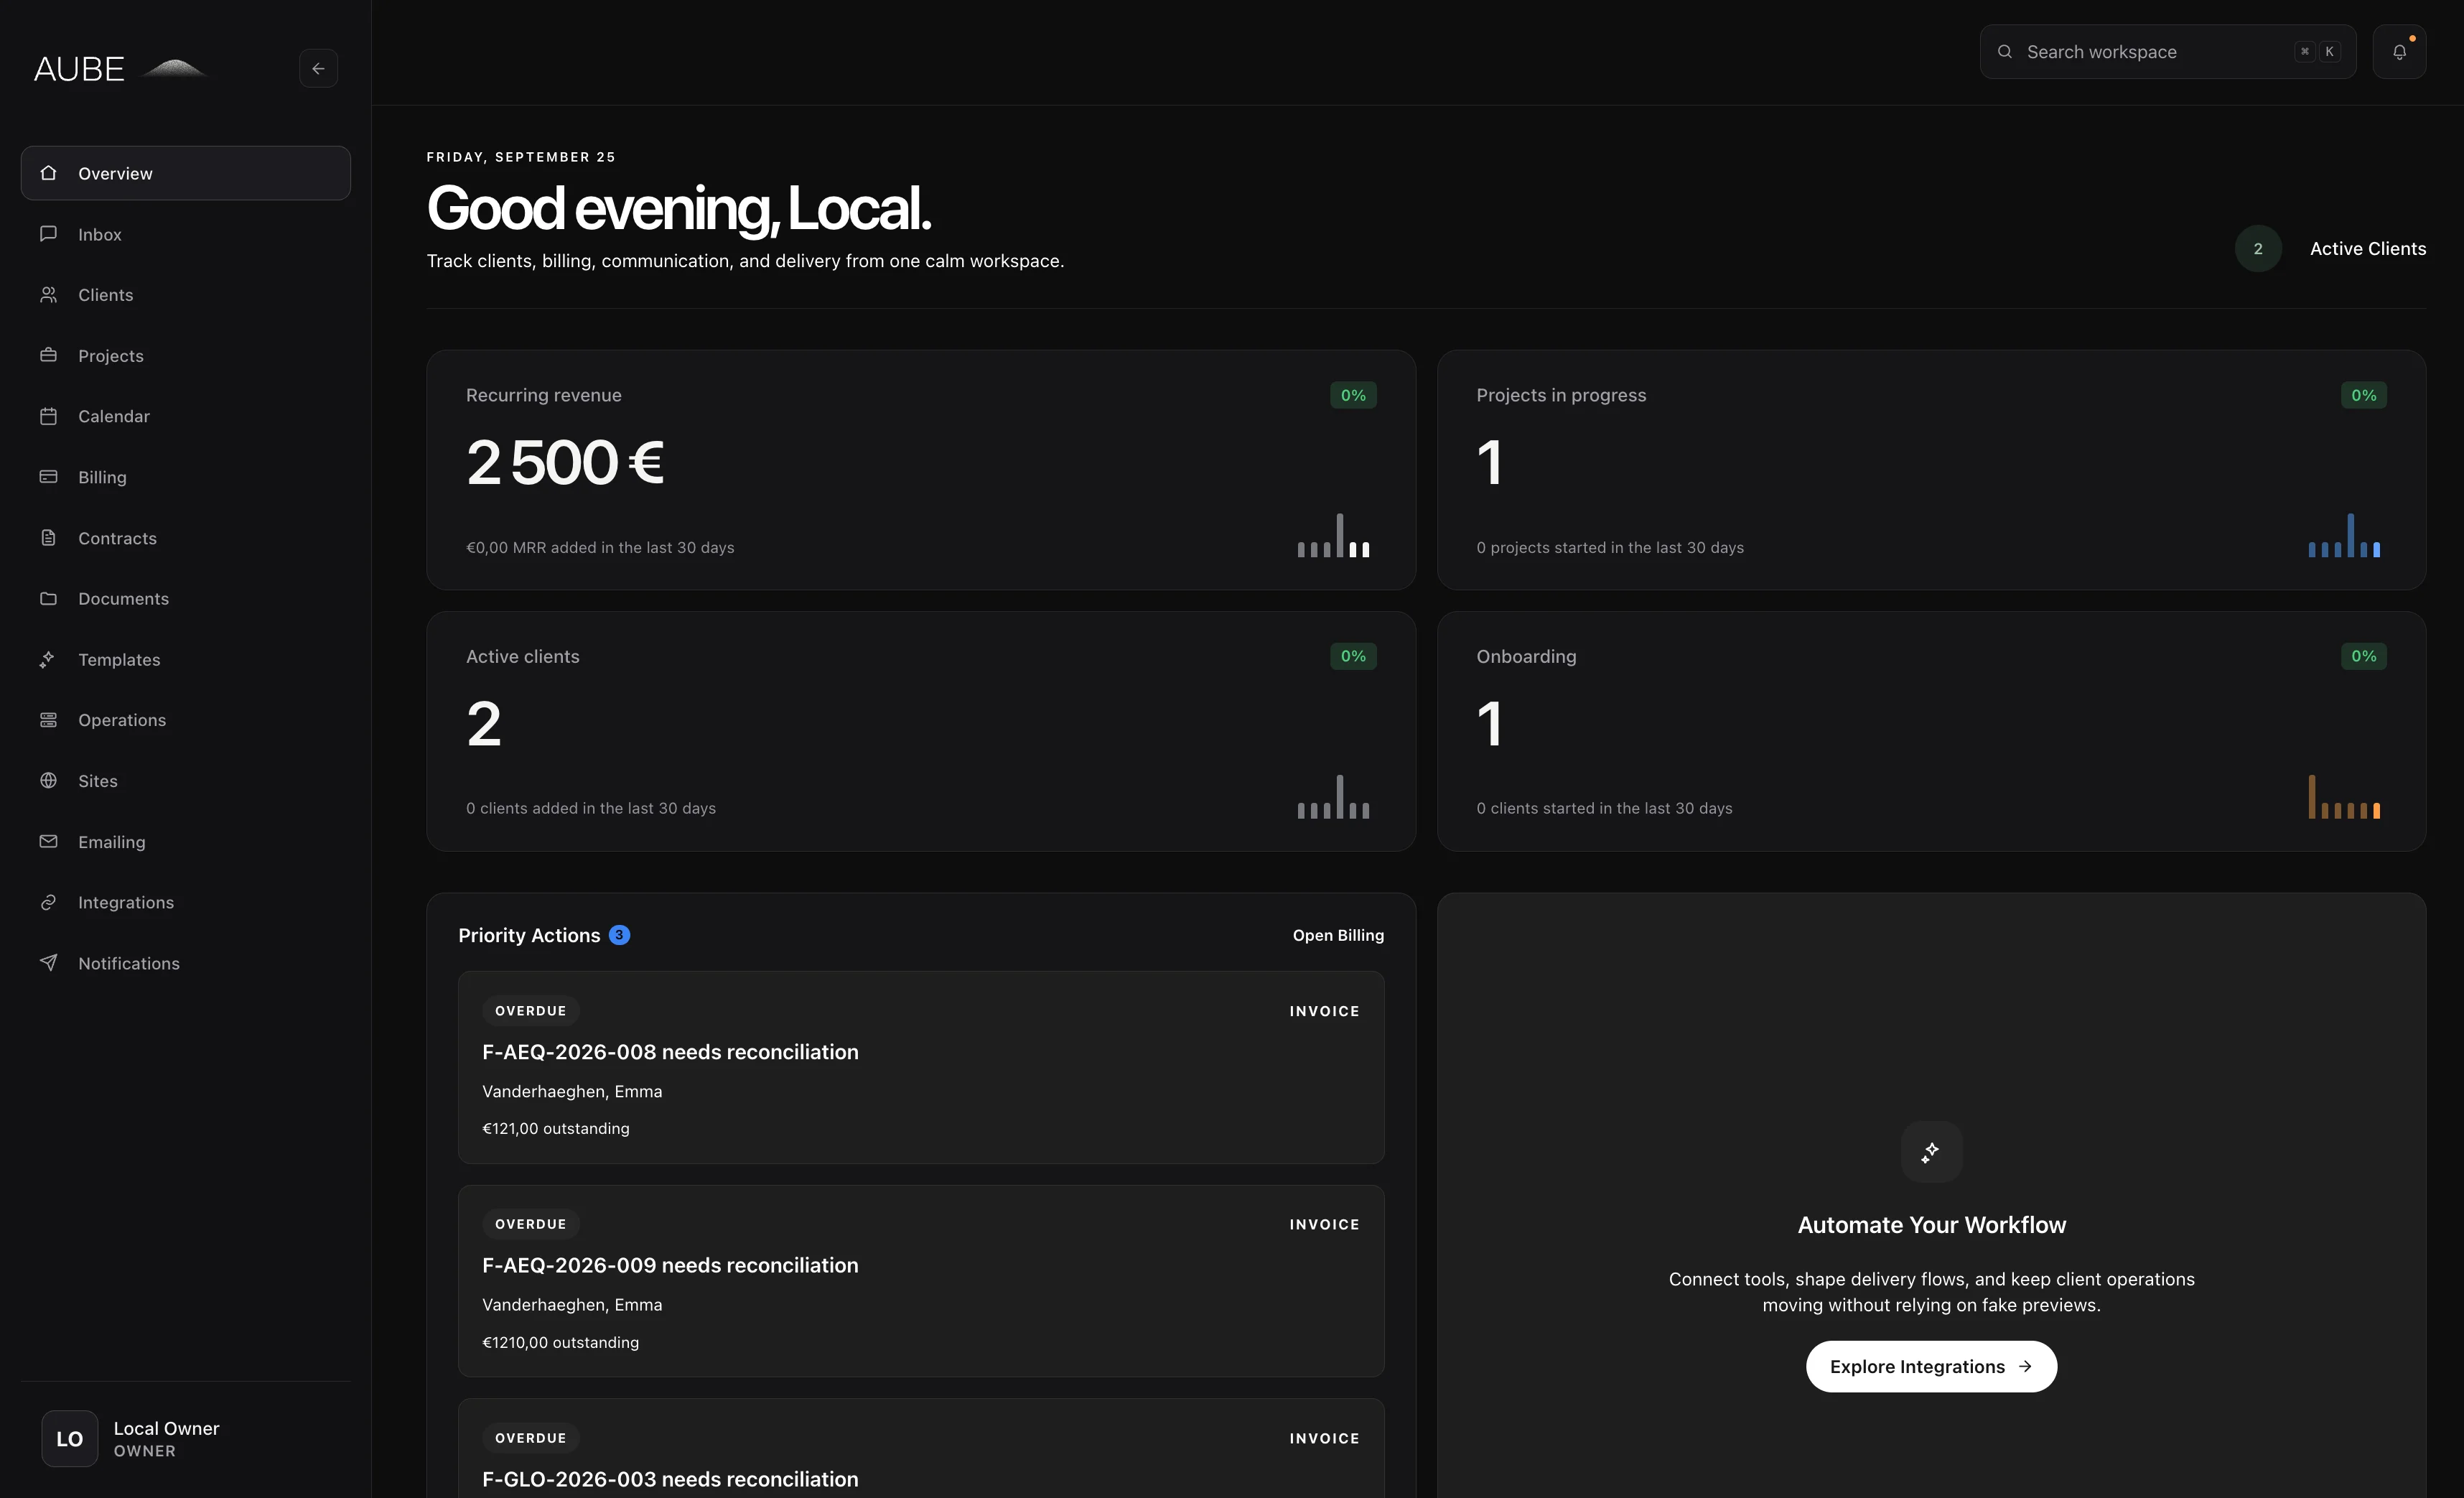The width and height of the screenshot is (2464, 1498).
Task: Open the Documents section
Action: pyautogui.click(x=186, y=598)
